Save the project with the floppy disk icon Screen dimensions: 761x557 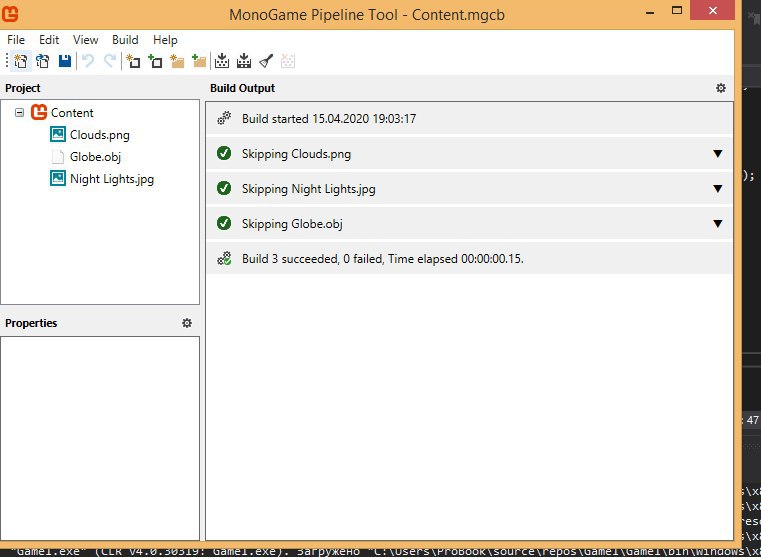(x=65, y=61)
